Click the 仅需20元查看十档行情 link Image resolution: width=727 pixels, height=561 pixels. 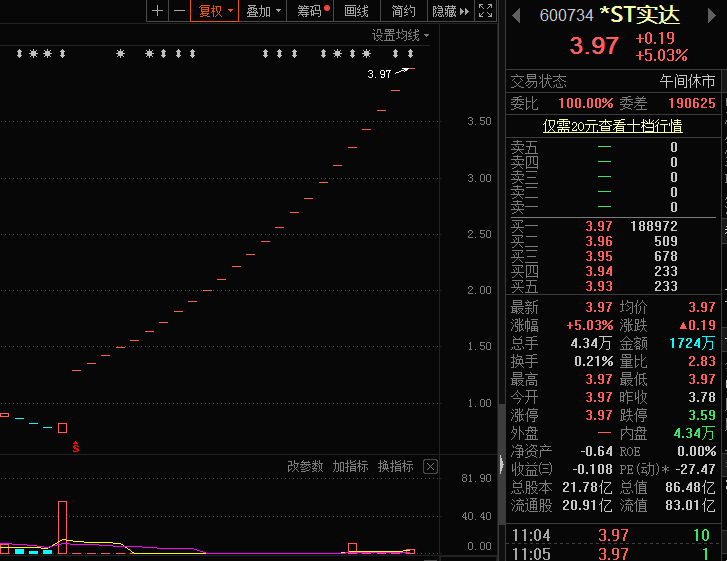612,126
